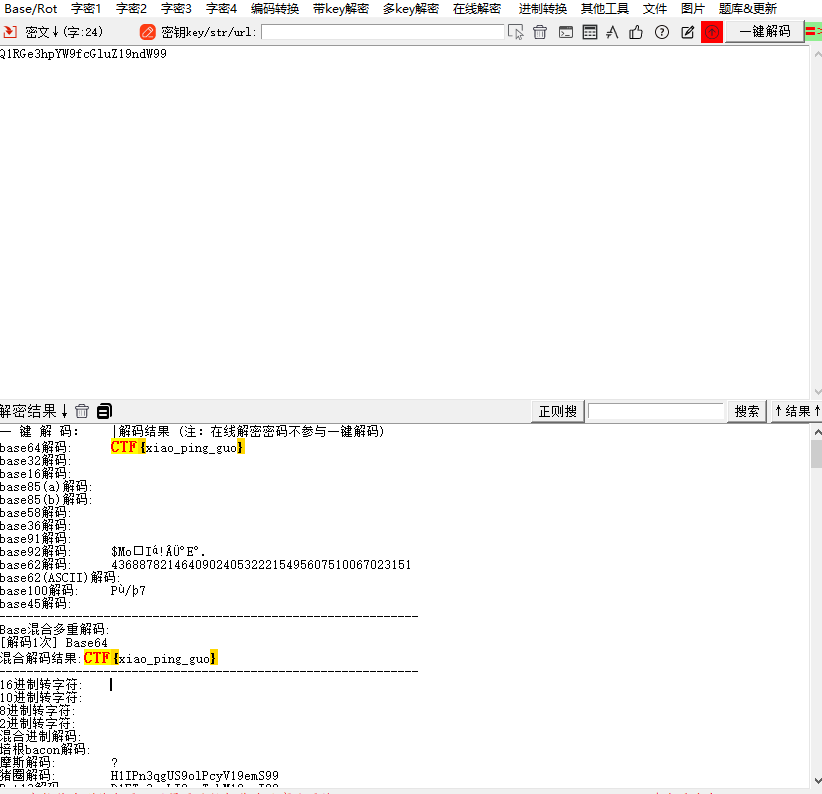The width and height of the screenshot is (822, 794).
Task: Select the font 'A' icon in the toolbar
Action: [613, 32]
